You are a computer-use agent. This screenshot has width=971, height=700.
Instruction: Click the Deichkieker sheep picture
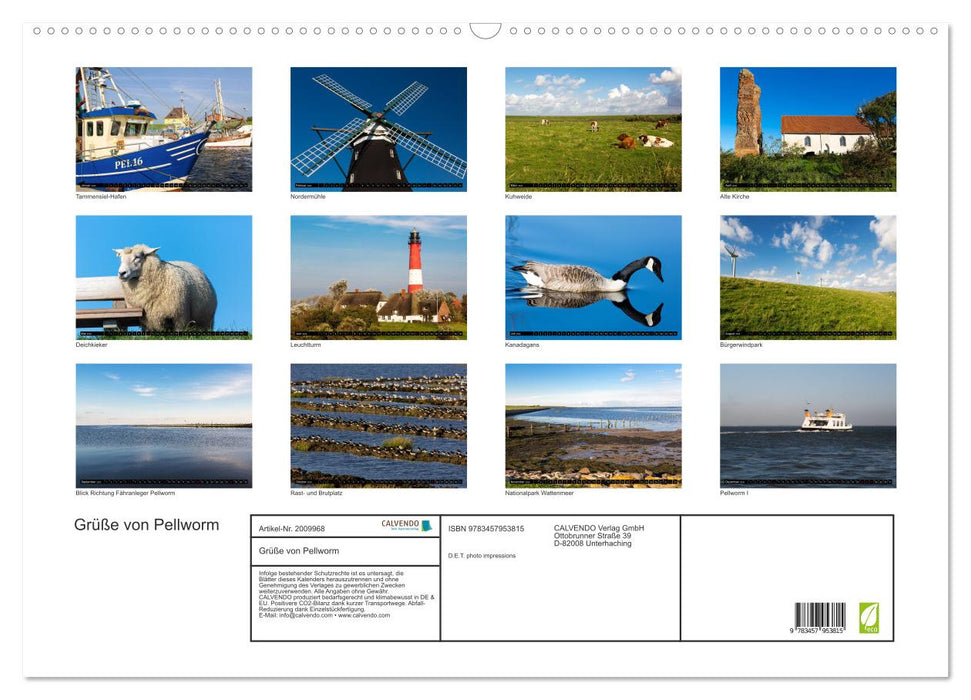[165, 278]
